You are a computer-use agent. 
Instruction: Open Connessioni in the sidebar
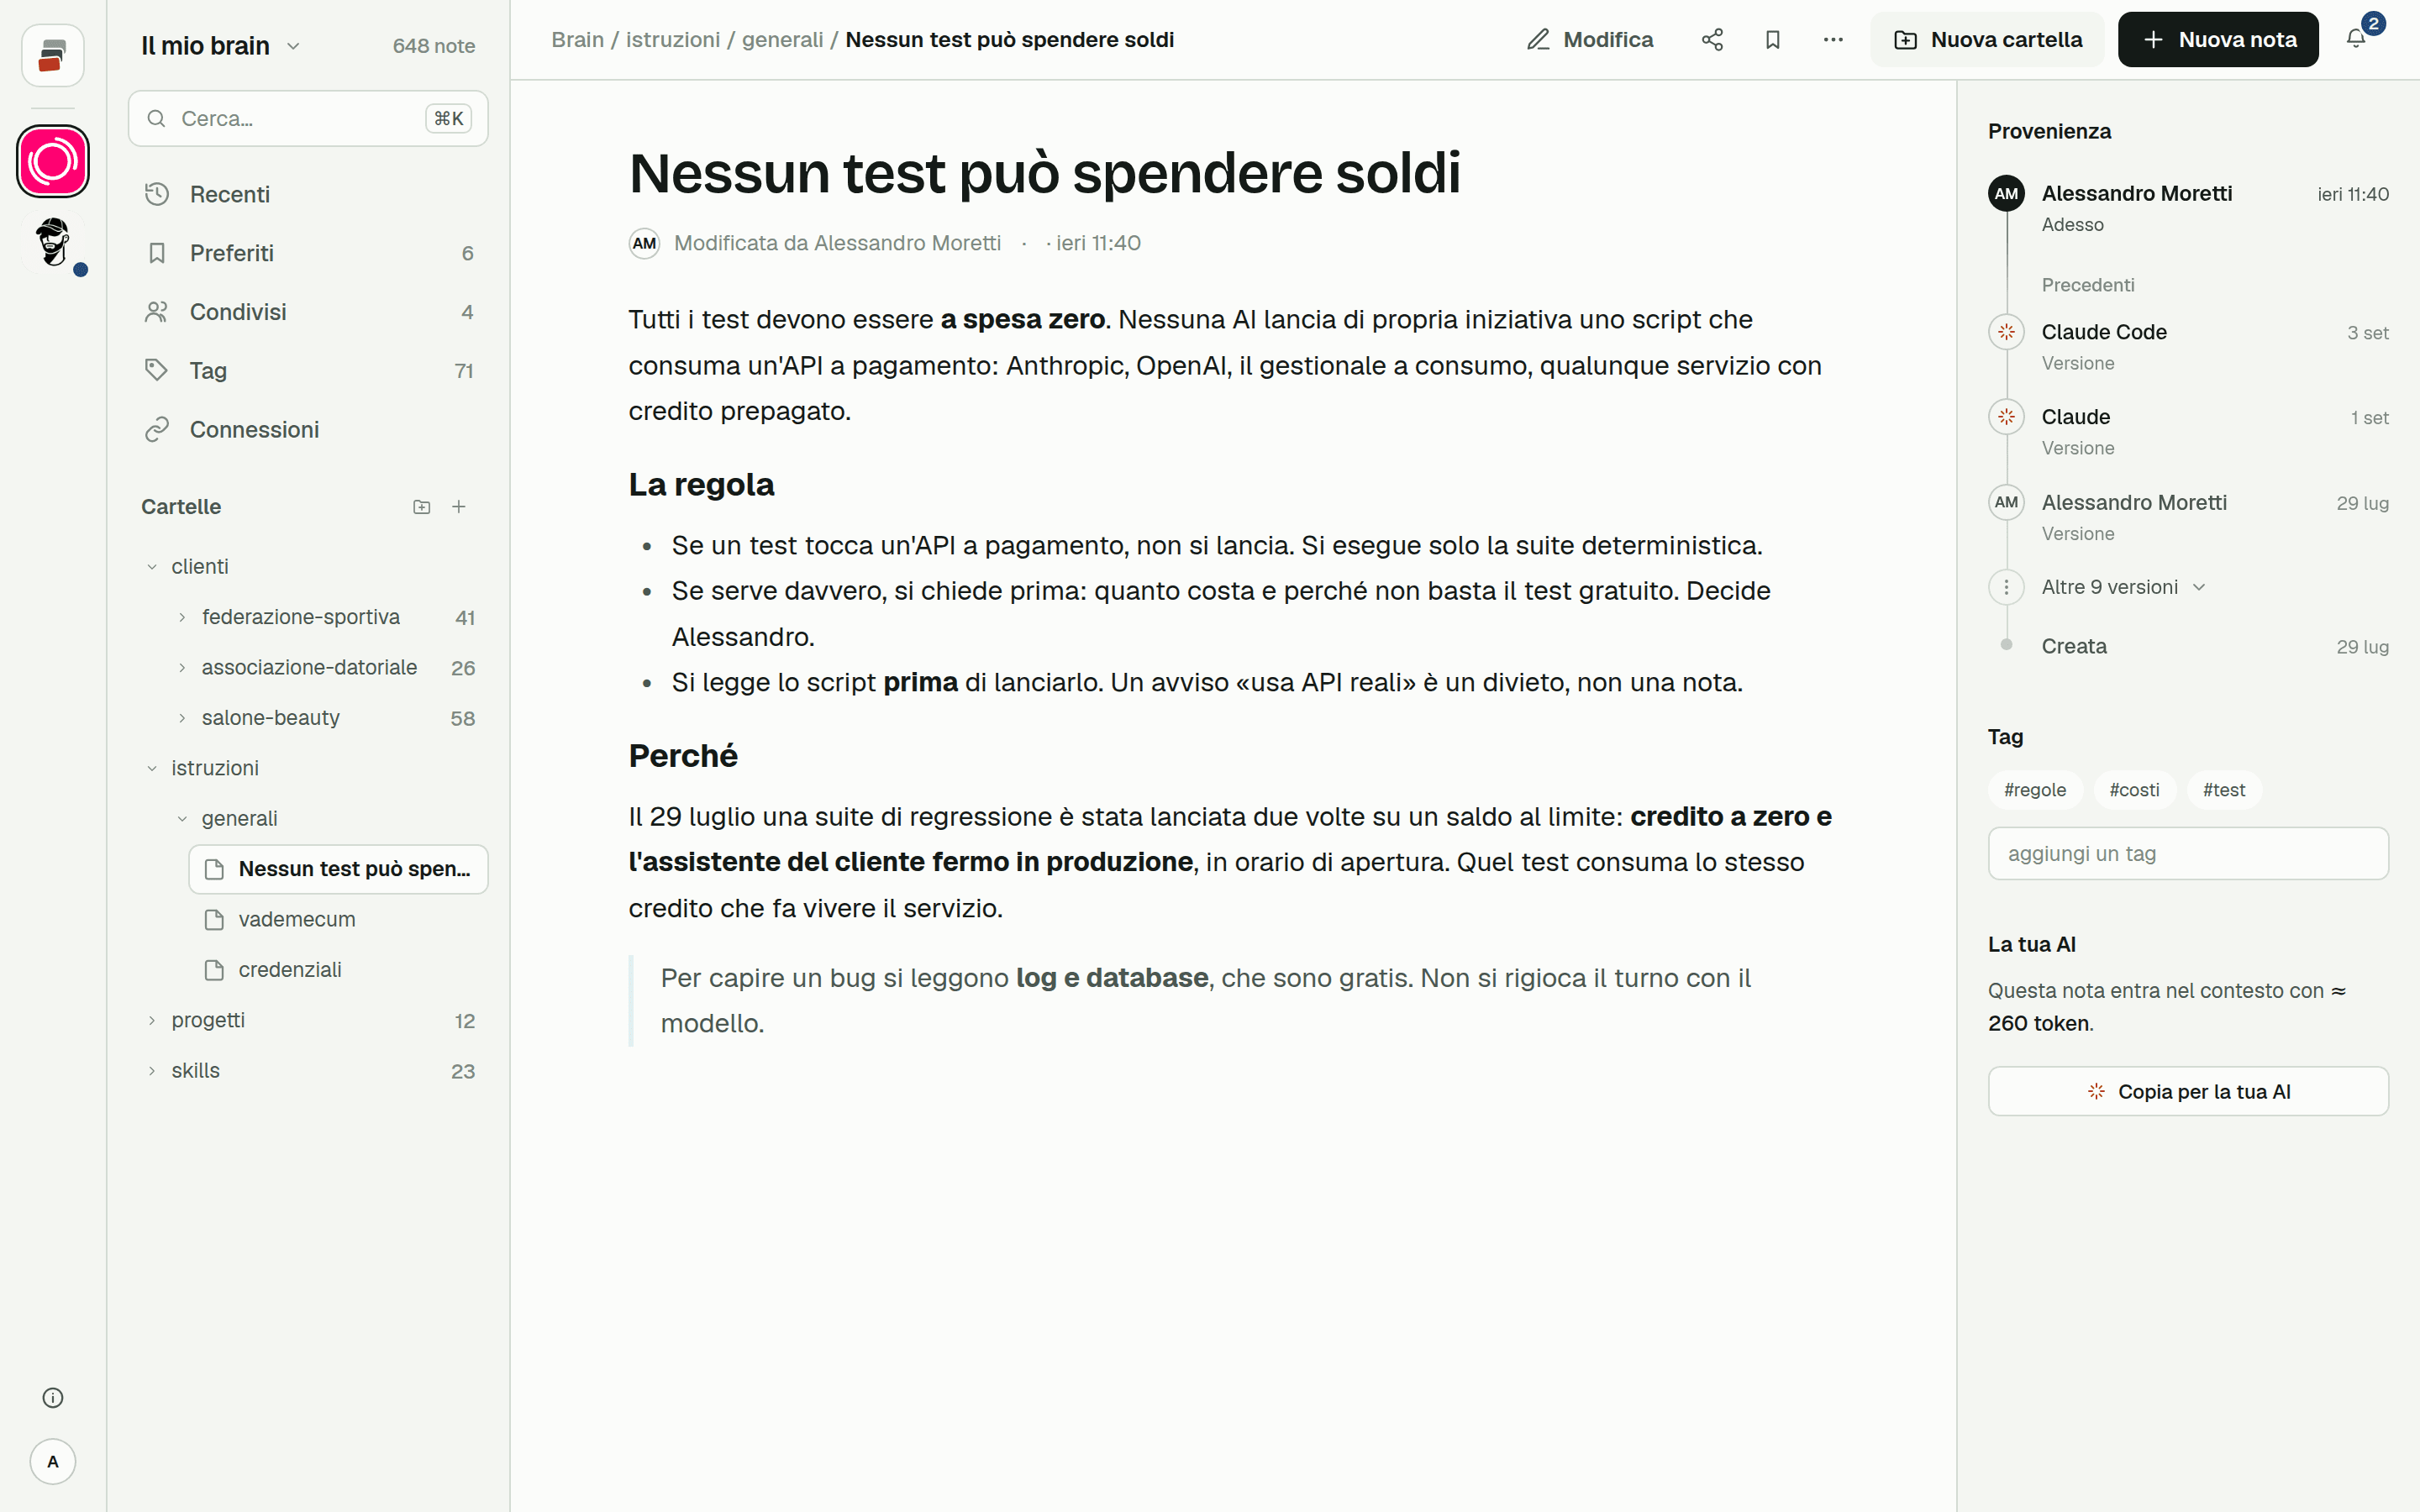coord(308,430)
